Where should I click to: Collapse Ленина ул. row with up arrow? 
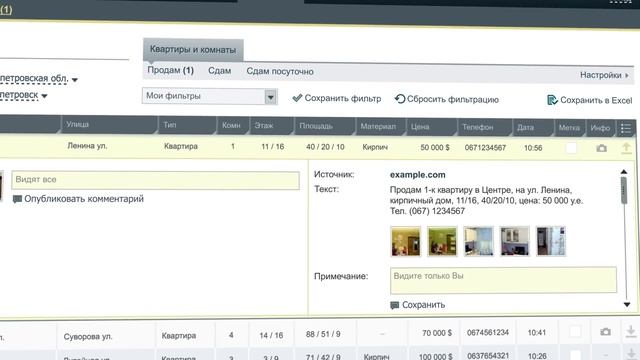pyautogui.click(x=626, y=148)
